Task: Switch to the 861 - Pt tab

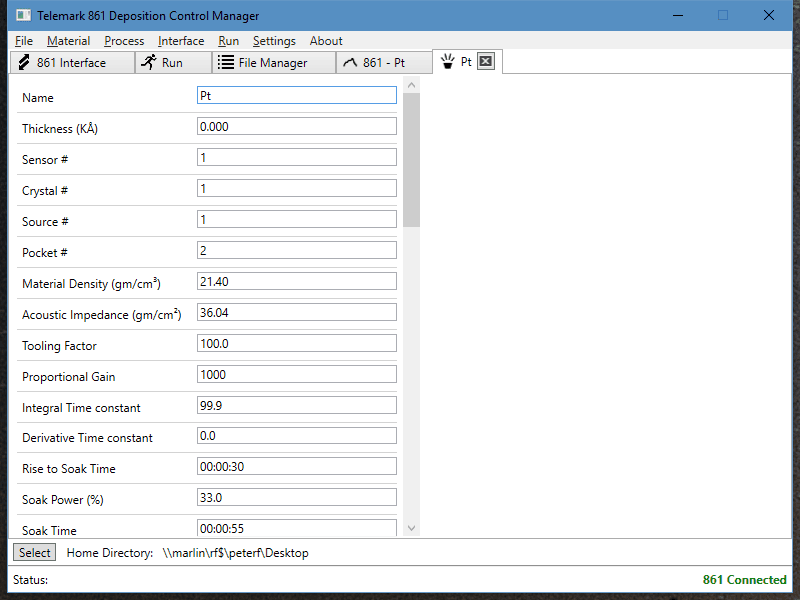Action: point(384,63)
